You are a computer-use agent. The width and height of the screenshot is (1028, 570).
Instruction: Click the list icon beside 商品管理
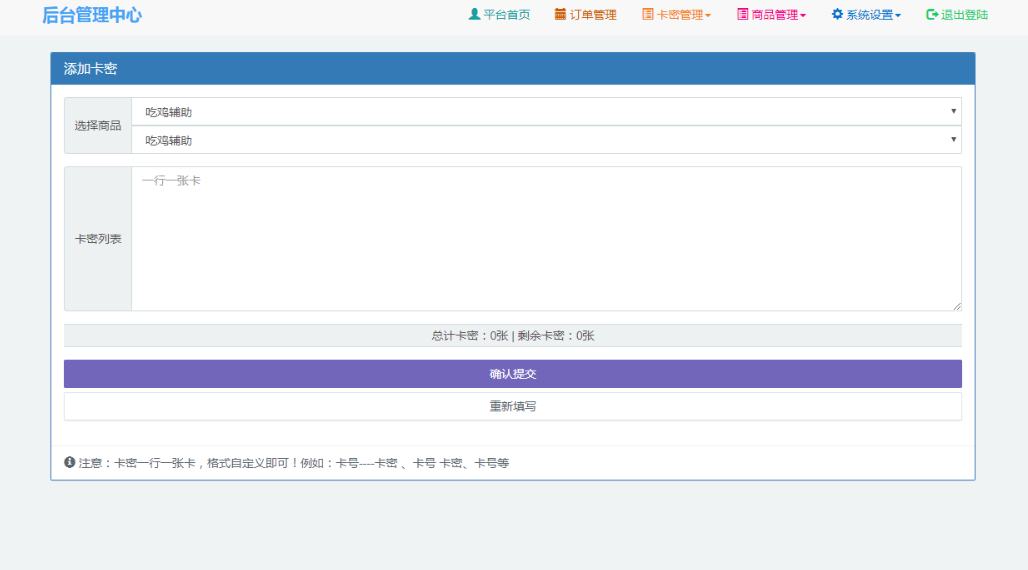click(742, 15)
